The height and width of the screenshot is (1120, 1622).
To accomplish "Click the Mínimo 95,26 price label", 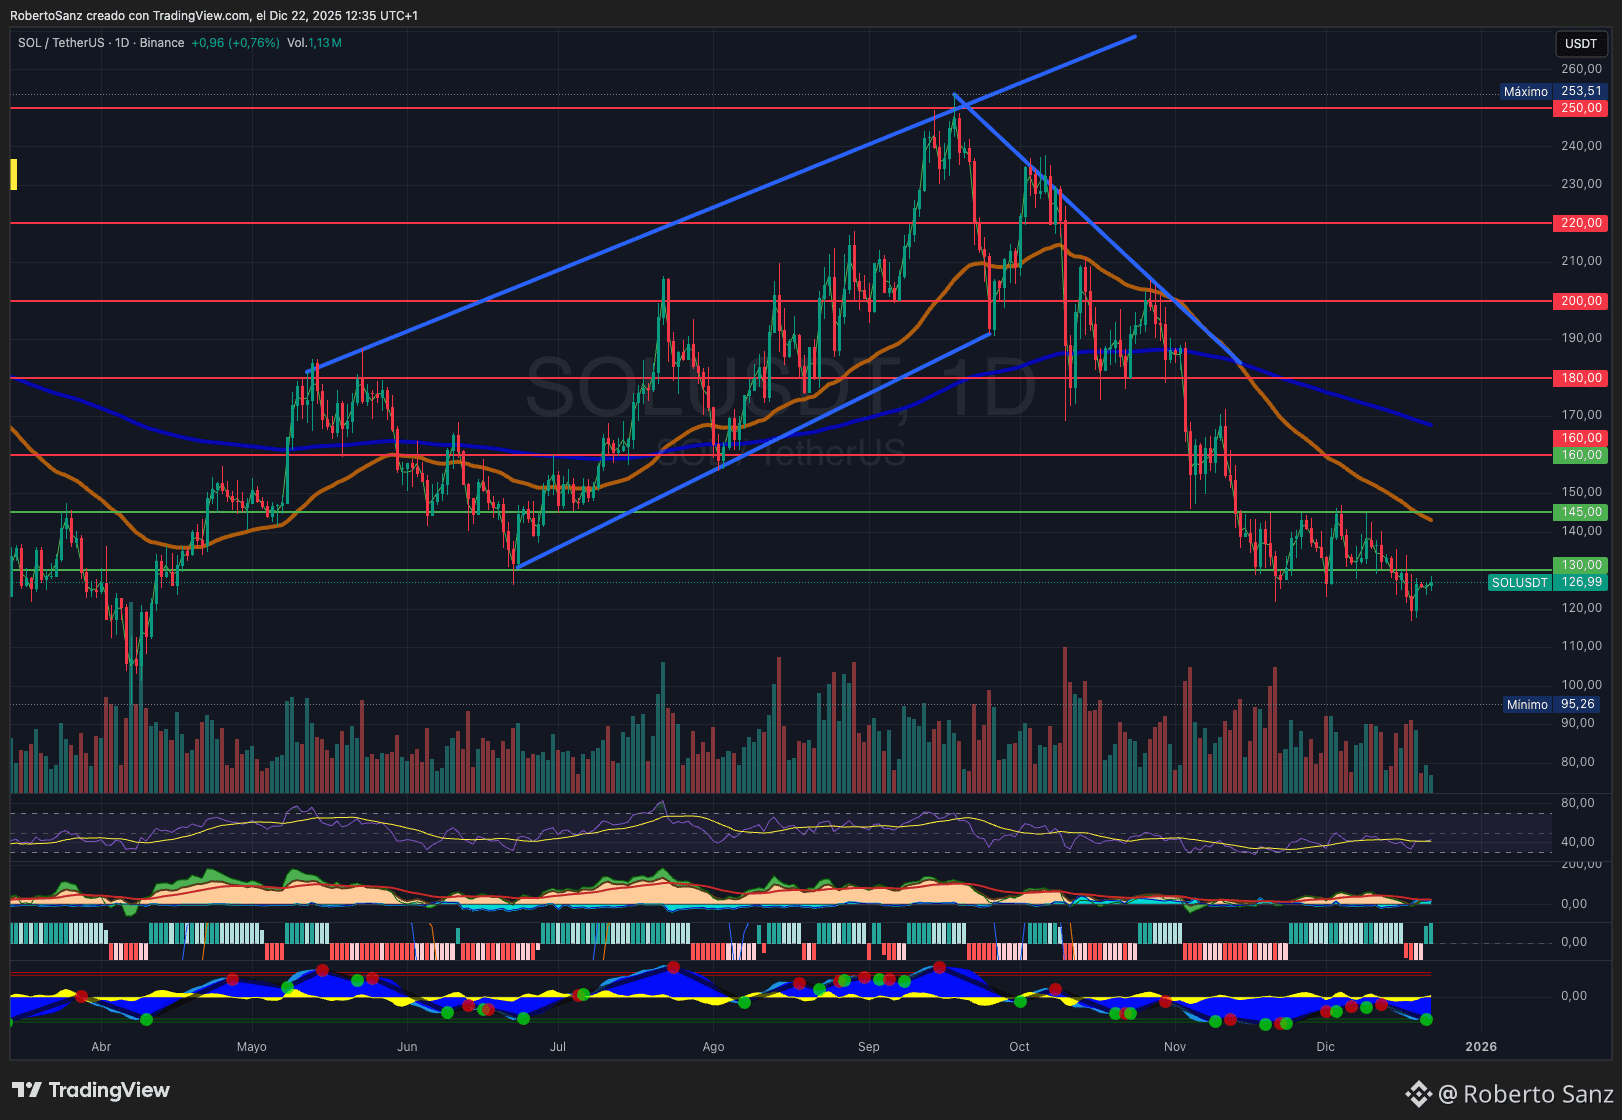I will [1551, 704].
